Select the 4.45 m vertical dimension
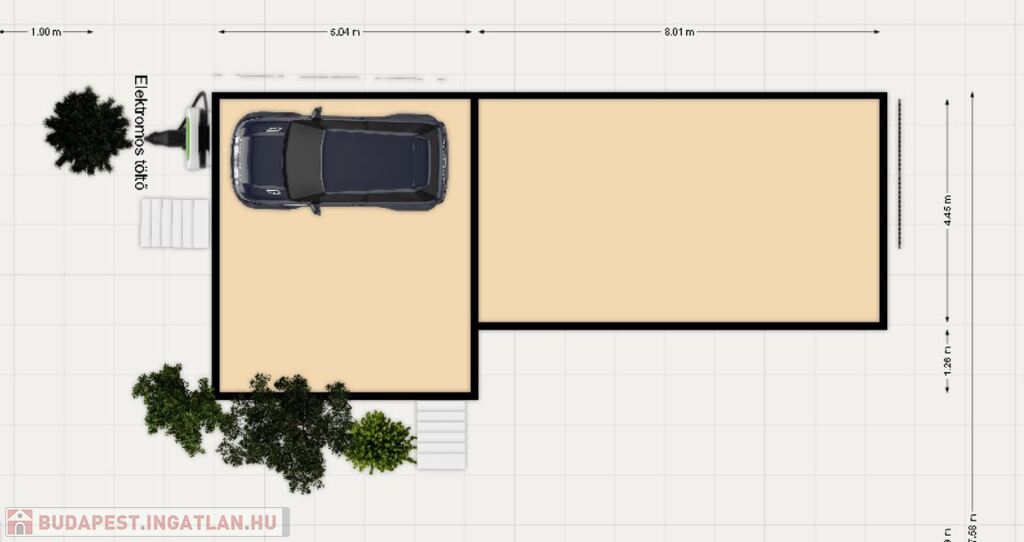1024x542 pixels. pos(947,211)
